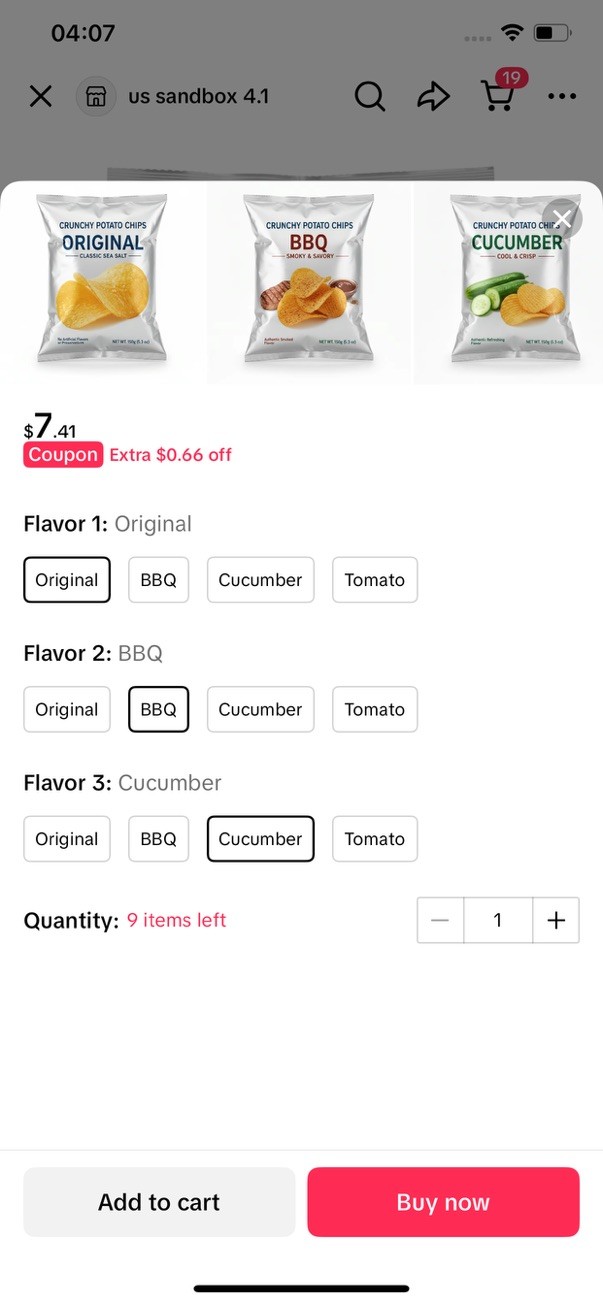Increase quantity with the plus button
Screen dimensions: 603x1304
[556, 920]
